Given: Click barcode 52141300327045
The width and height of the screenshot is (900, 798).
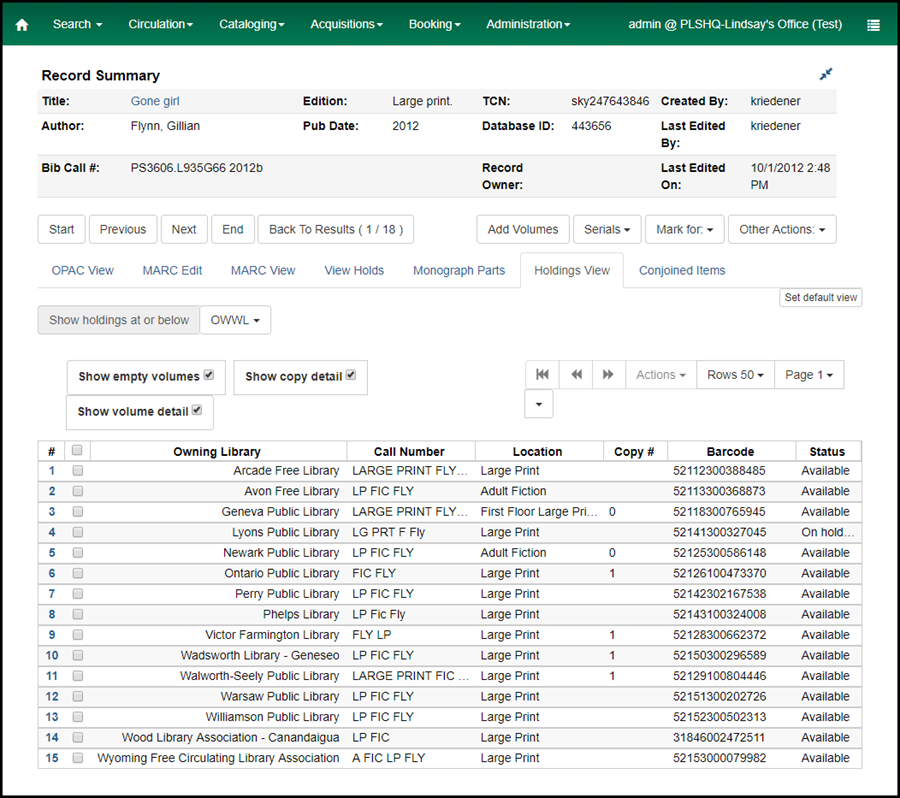Looking at the screenshot, I should pyautogui.click(x=719, y=532).
